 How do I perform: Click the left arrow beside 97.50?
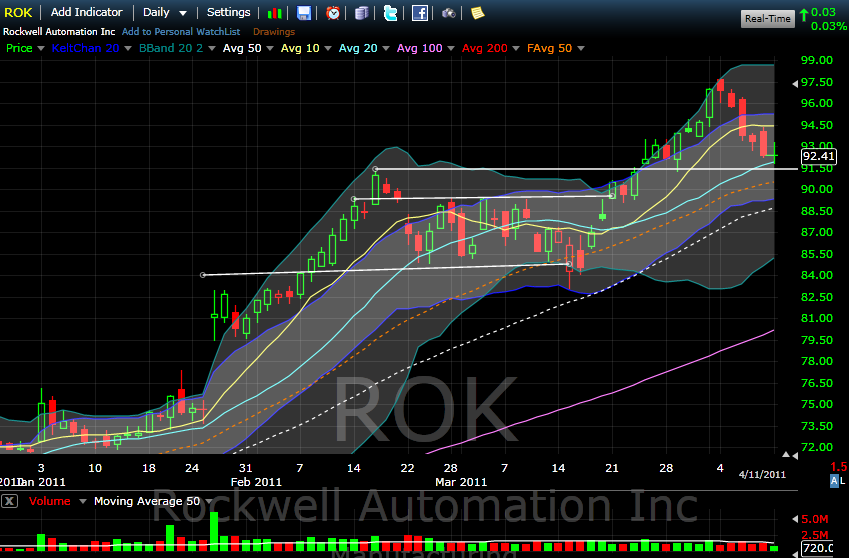point(795,83)
